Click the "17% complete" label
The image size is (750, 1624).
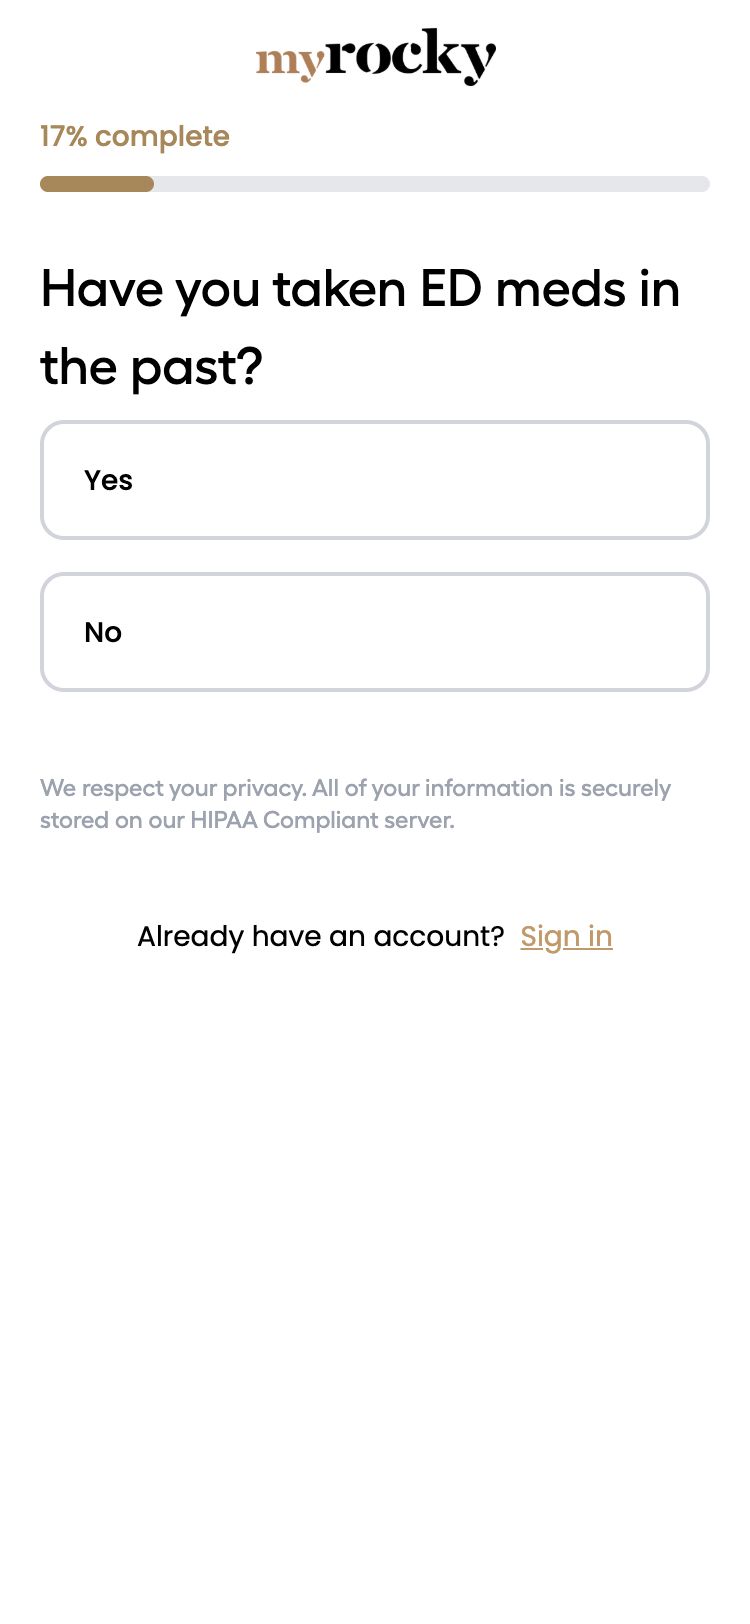[x=135, y=136]
